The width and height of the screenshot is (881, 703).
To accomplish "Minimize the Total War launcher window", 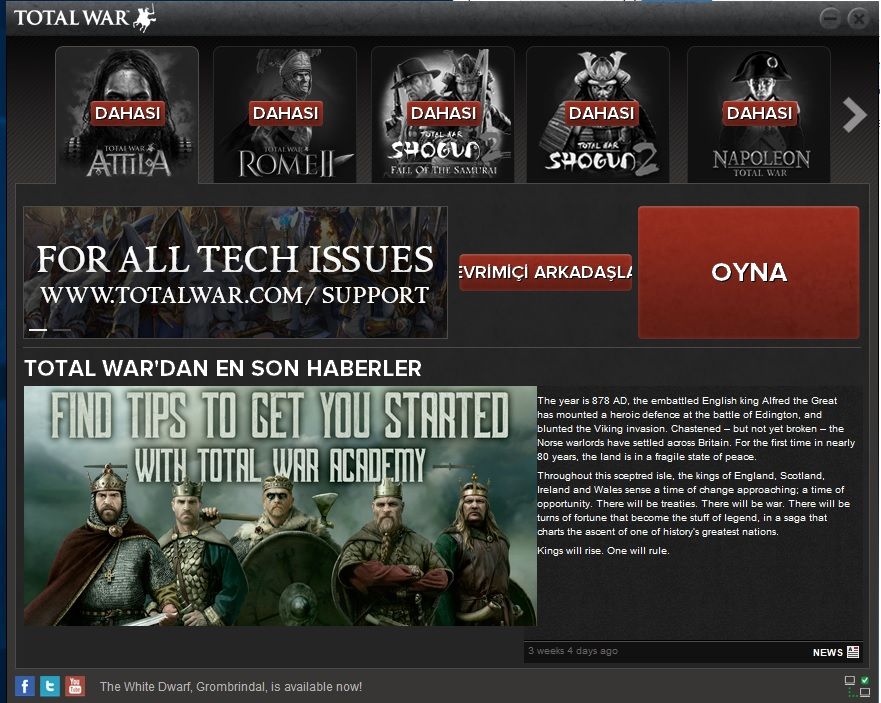I will [829, 19].
